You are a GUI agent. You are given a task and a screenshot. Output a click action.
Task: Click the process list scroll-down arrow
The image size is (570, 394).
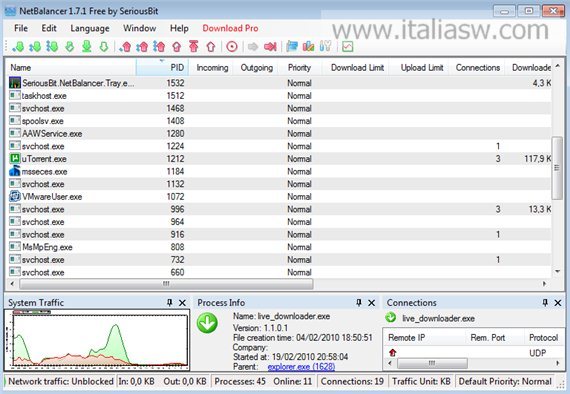pyautogui.click(x=557, y=272)
